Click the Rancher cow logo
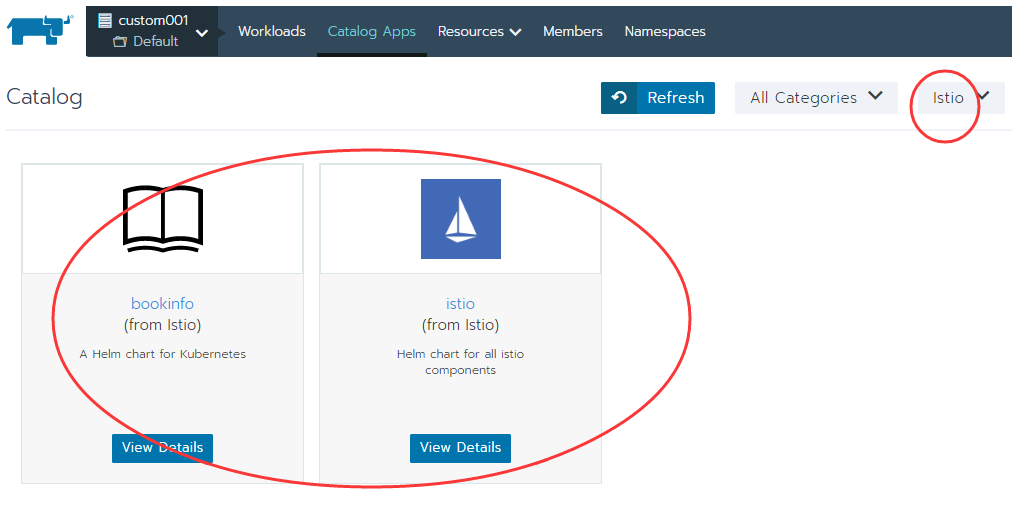Image resolution: width=1012 pixels, height=519 pixels. (40, 29)
